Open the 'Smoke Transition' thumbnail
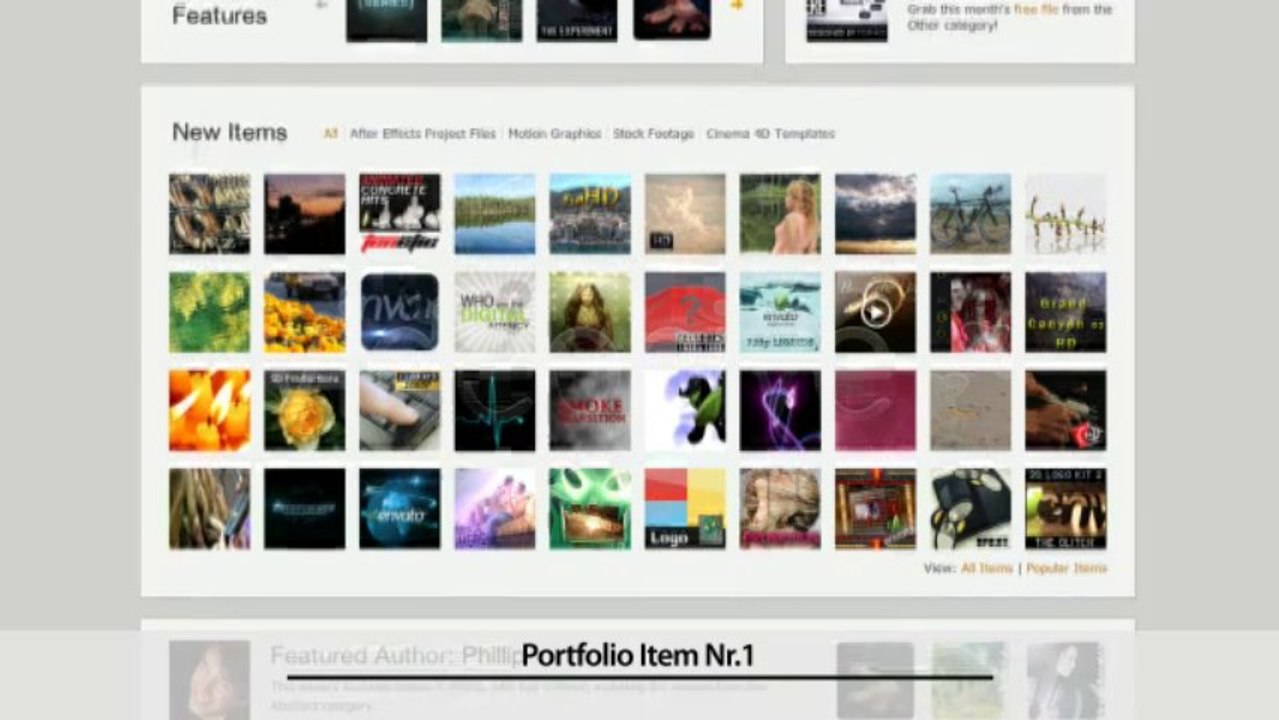This screenshot has height=720, width=1279. click(590, 410)
